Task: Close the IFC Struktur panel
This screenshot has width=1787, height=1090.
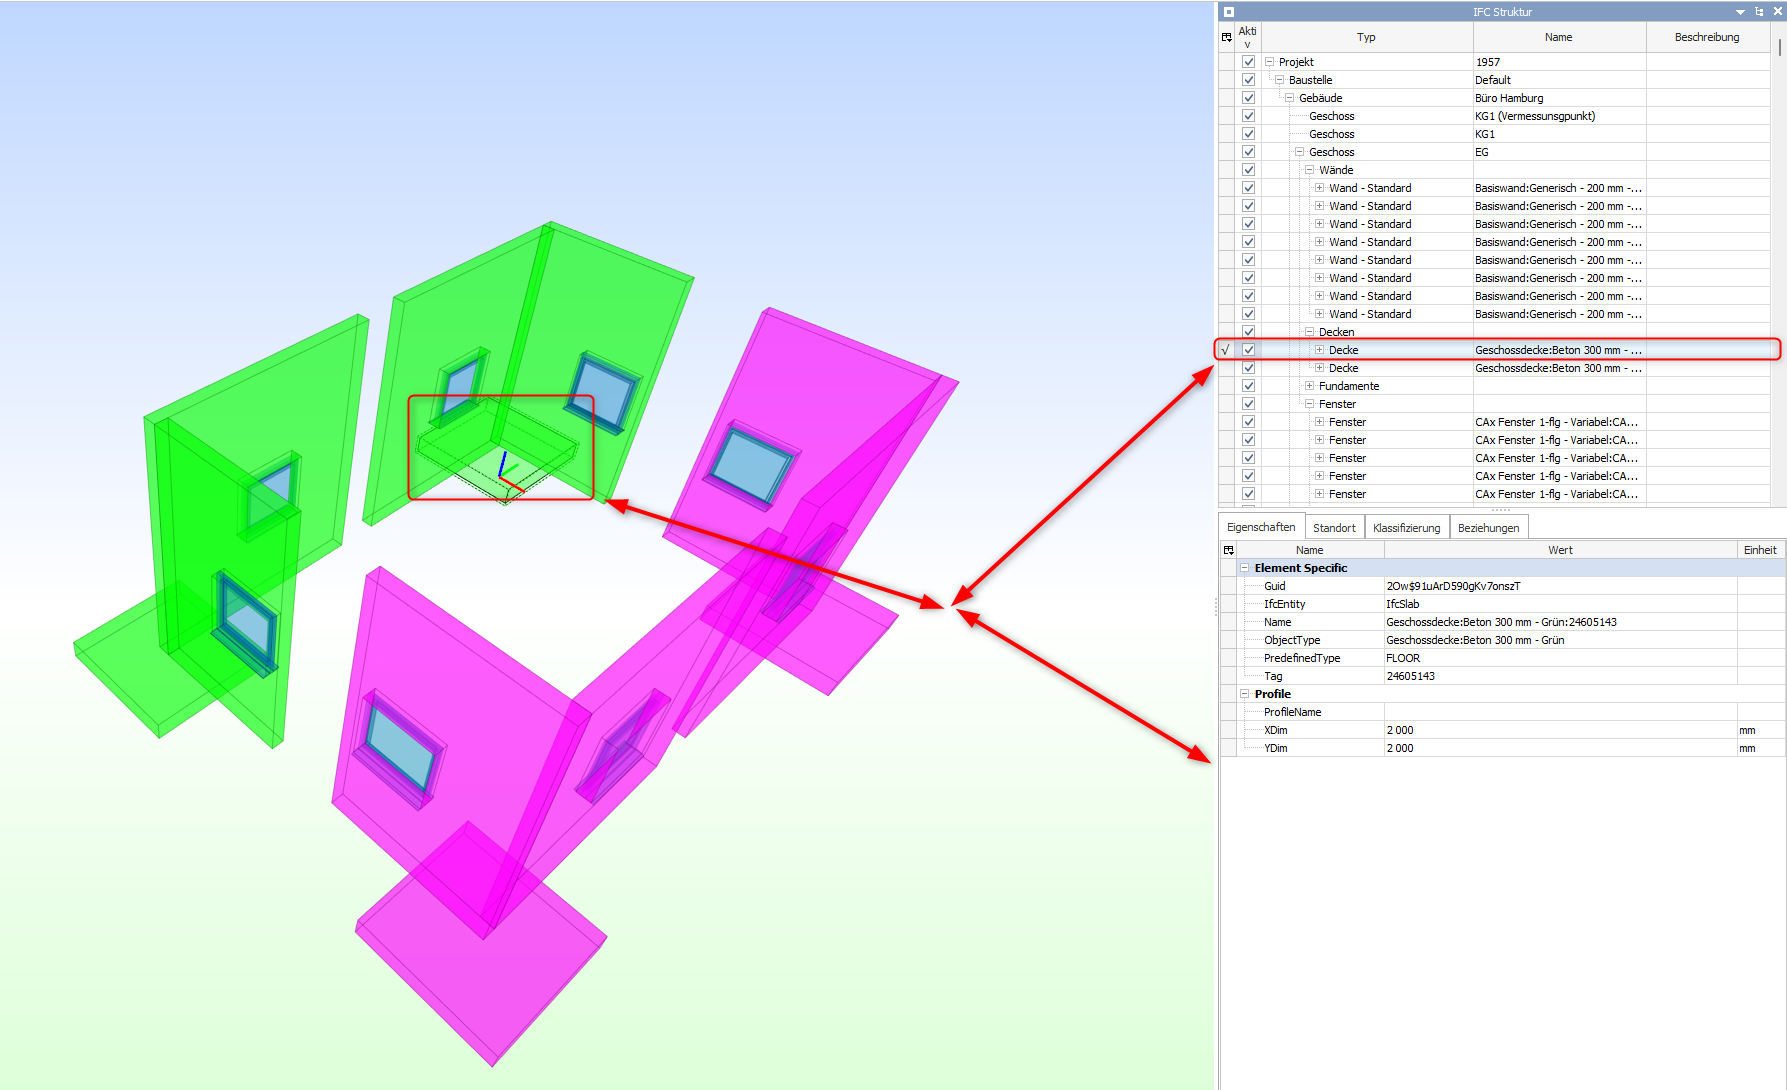Action: point(1778,12)
